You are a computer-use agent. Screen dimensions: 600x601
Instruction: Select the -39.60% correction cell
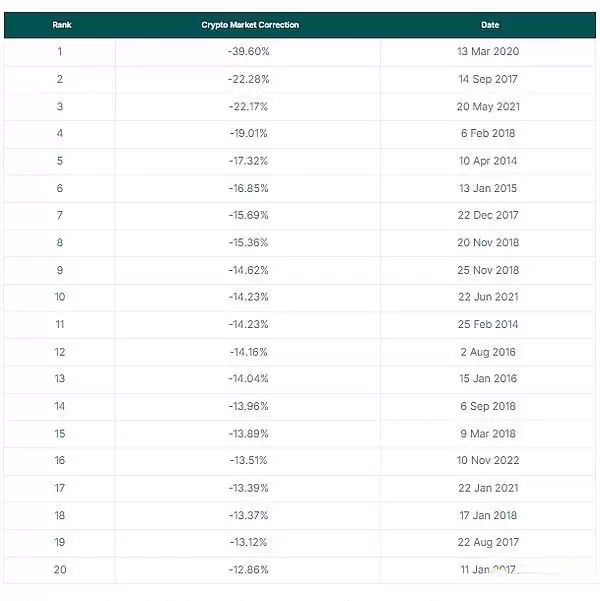[x=248, y=51]
